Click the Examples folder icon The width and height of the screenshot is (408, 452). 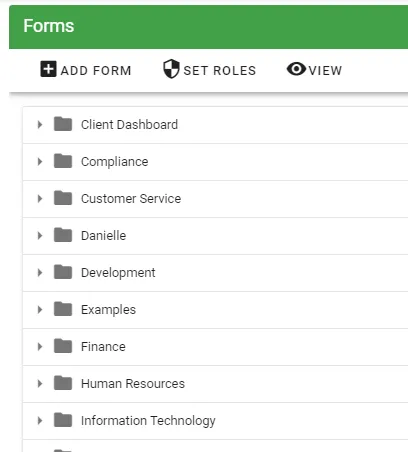click(x=63, y=309)
